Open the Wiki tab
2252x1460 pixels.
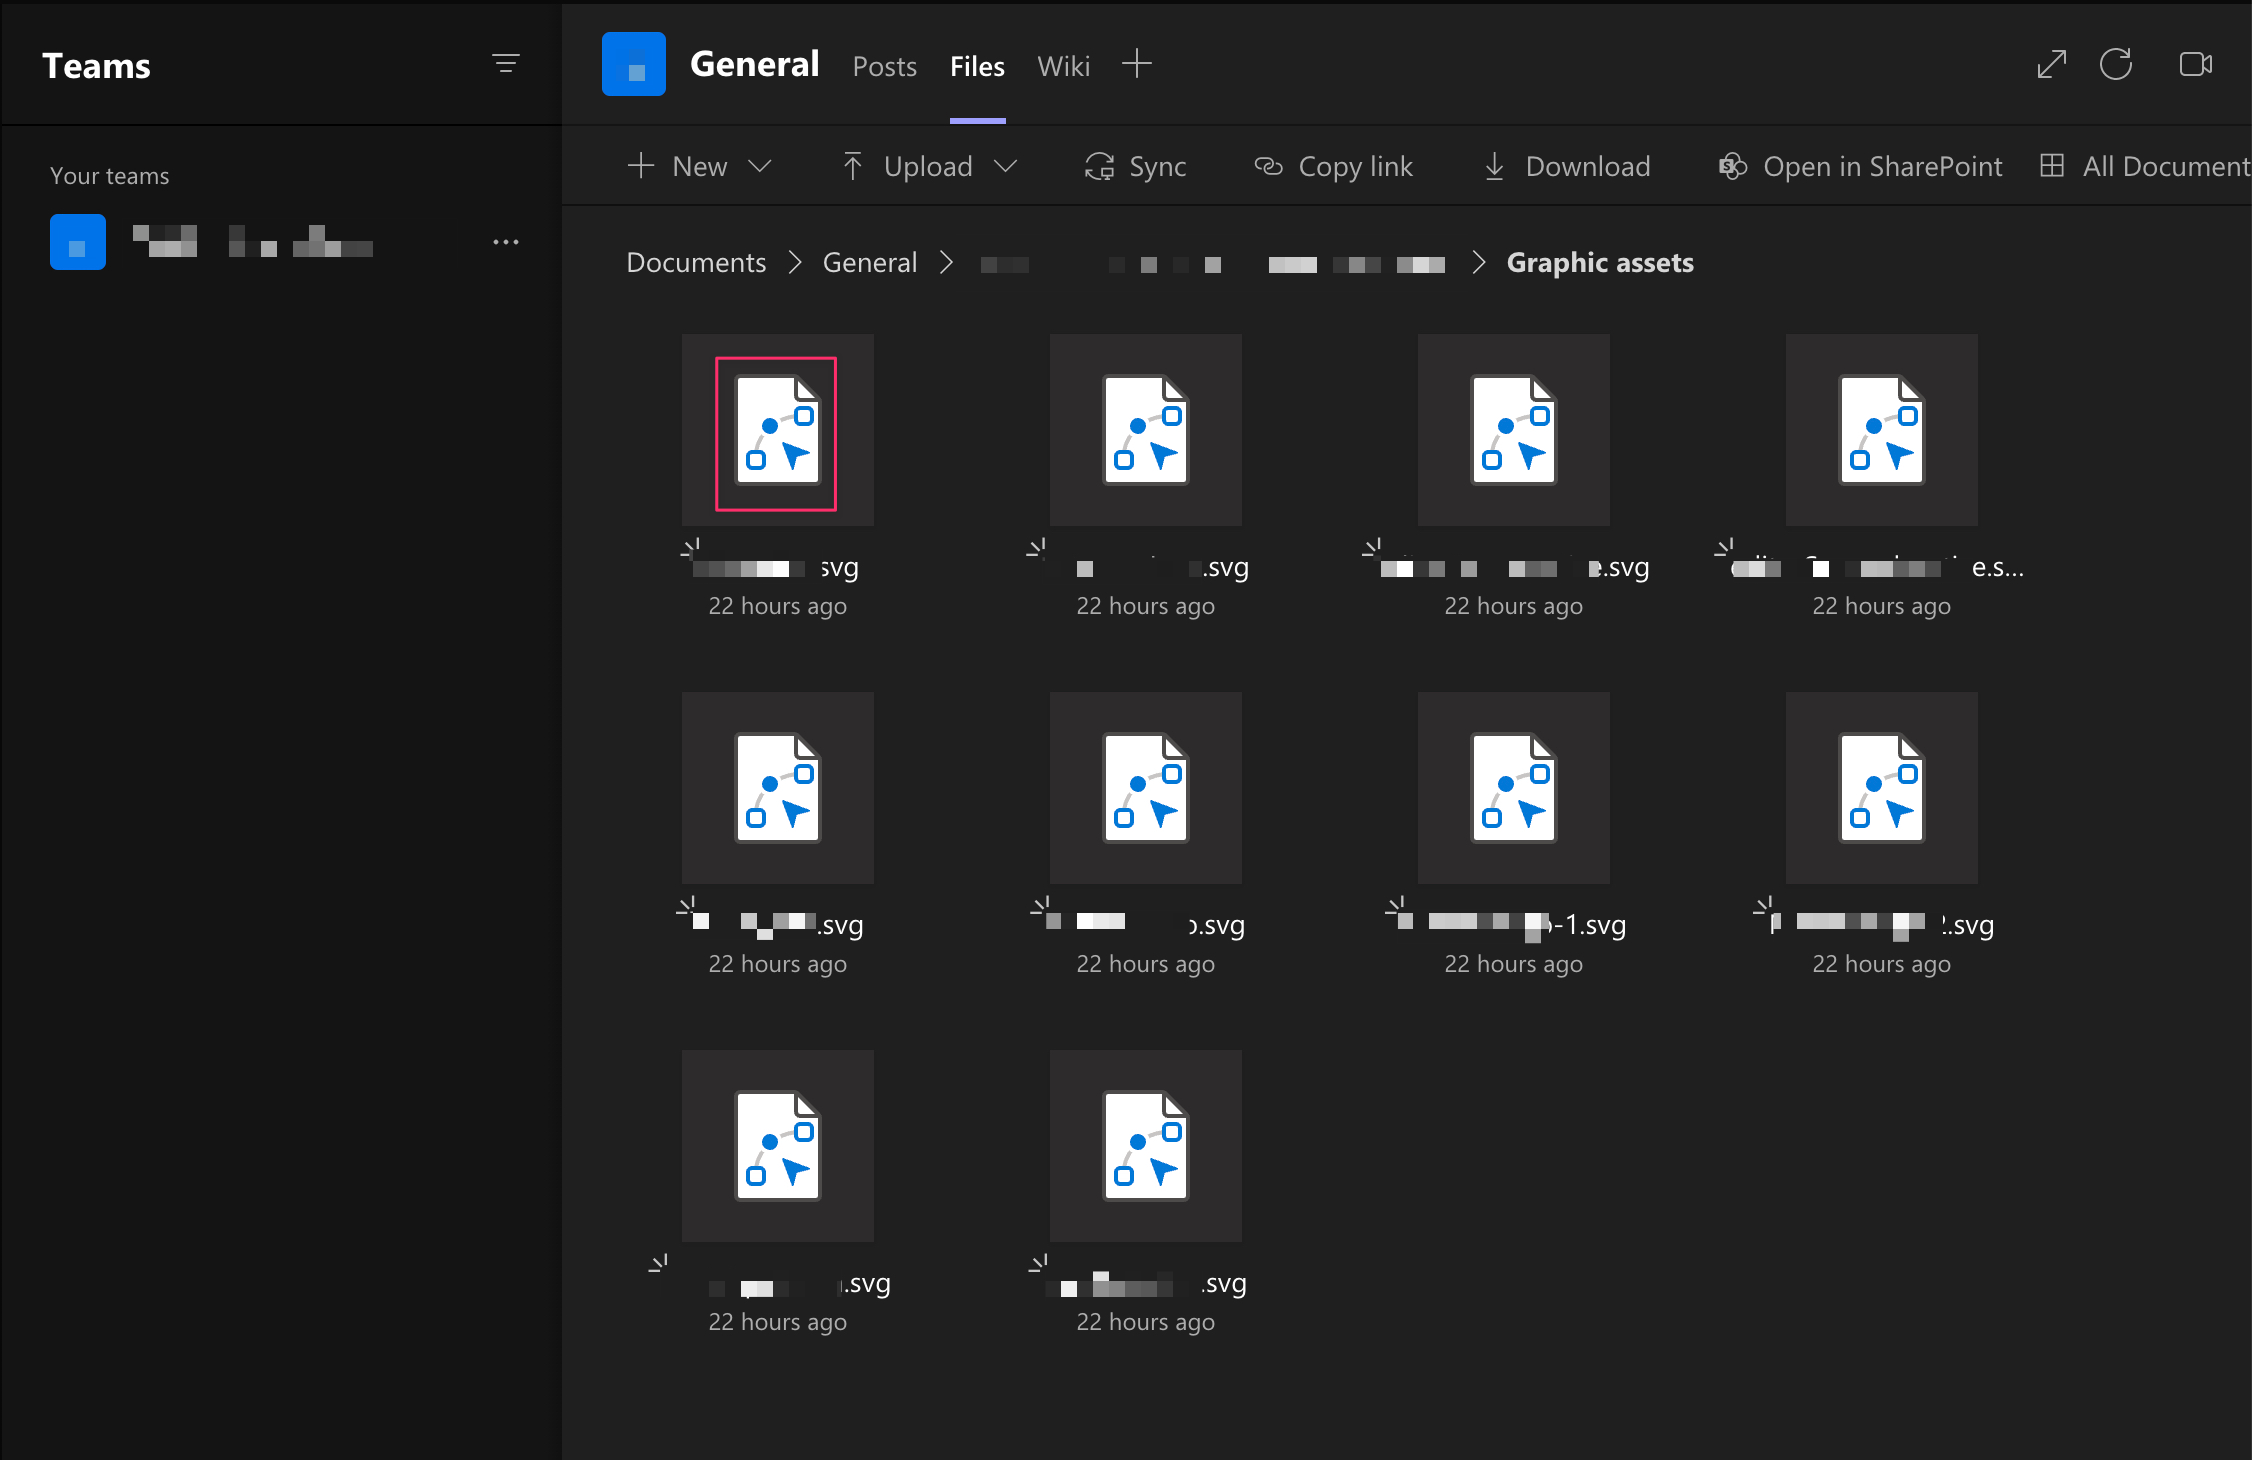[1063, 66]
